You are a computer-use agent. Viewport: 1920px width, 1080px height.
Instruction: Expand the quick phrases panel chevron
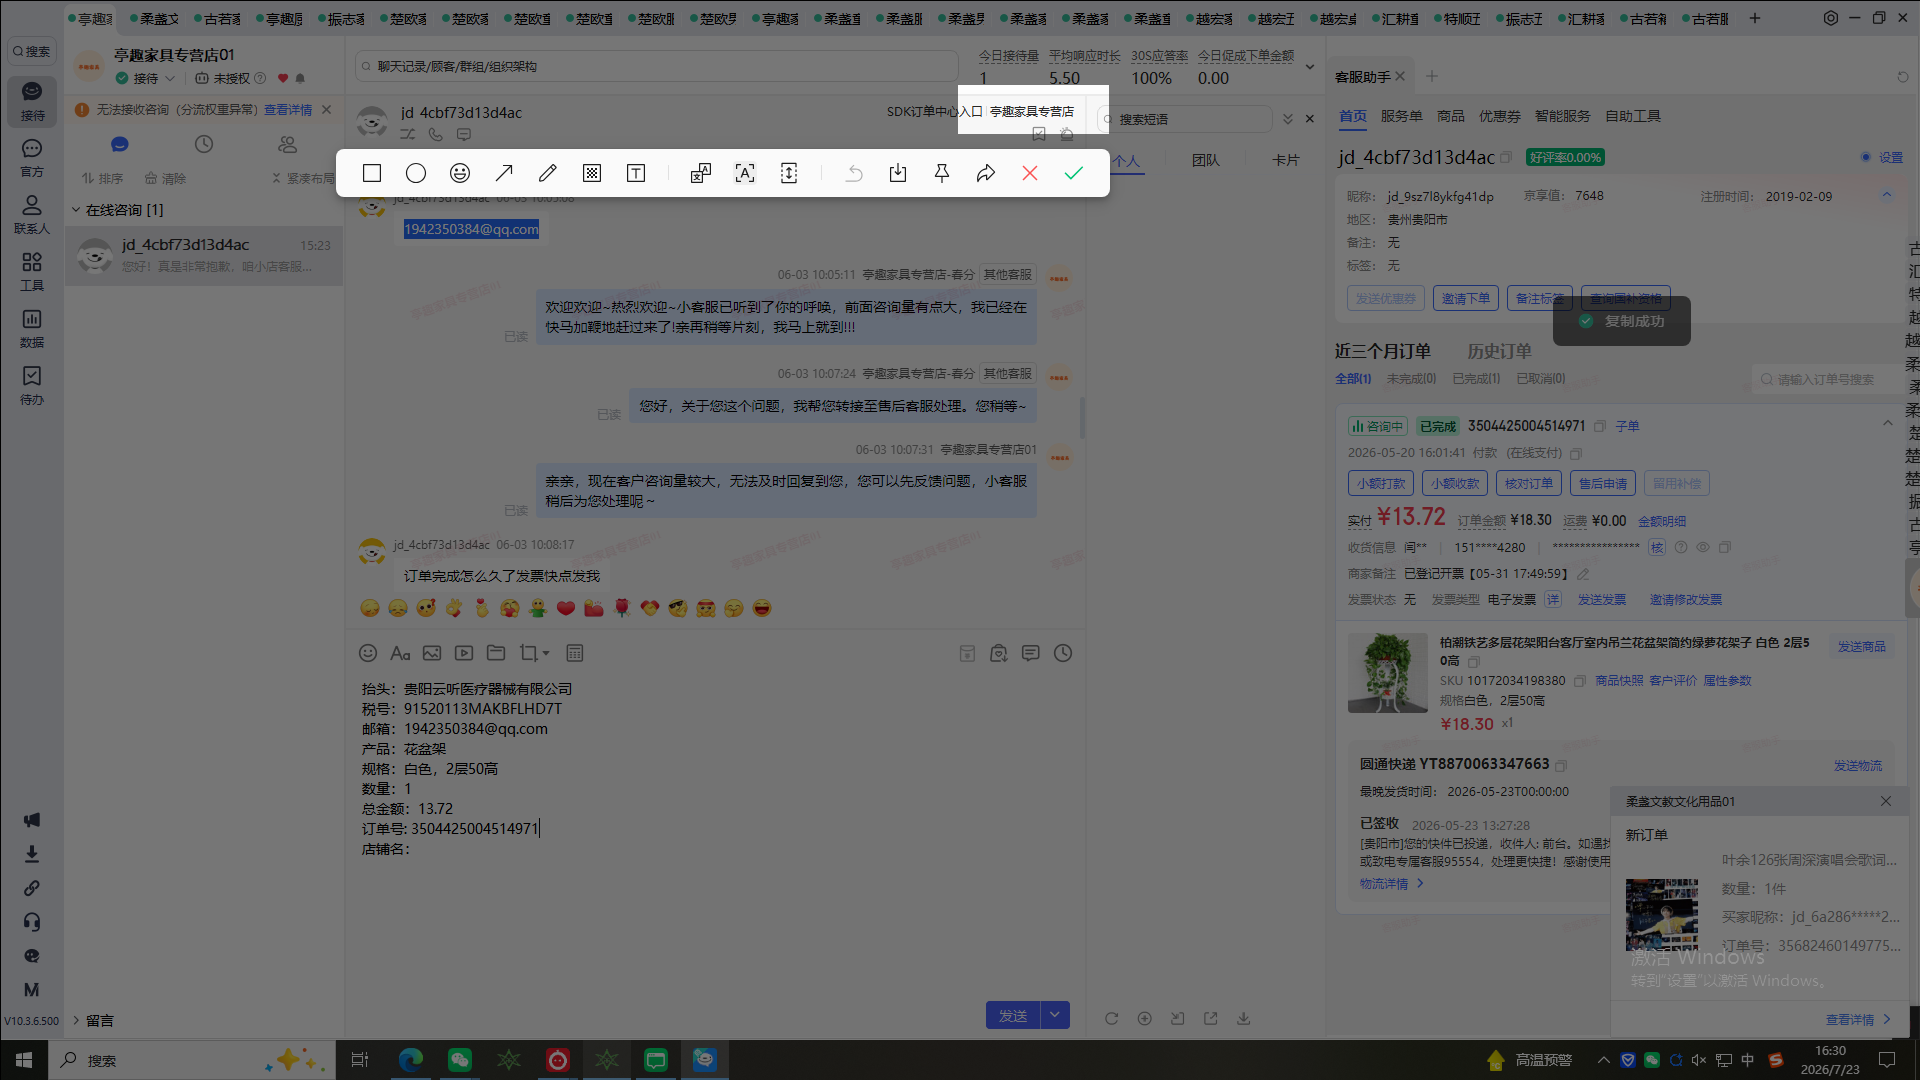pyautogui.click(x=1288, y=119)
